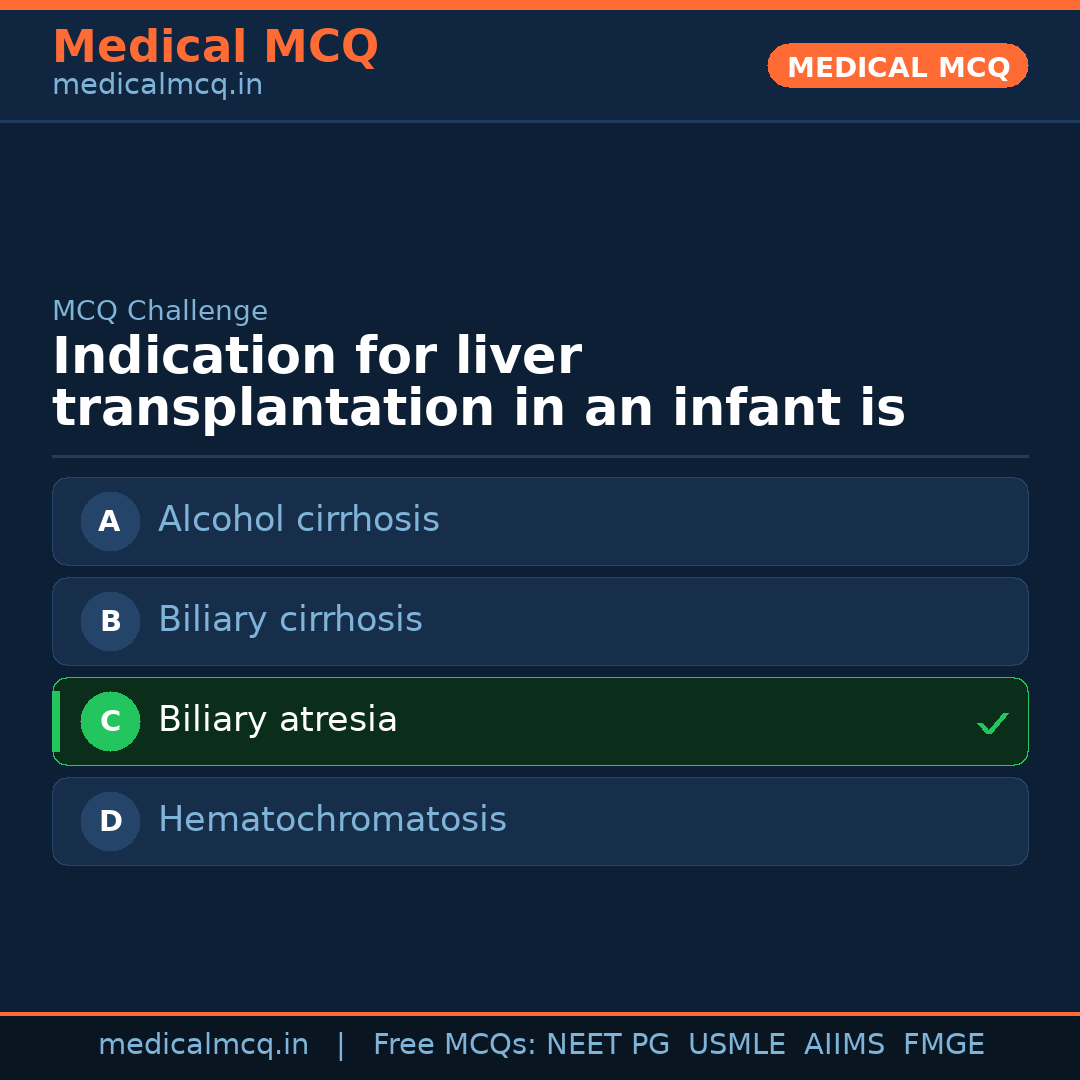Click the Medical MCQ orange title
Screen dimensions: 1080x1080
point(215,47)
